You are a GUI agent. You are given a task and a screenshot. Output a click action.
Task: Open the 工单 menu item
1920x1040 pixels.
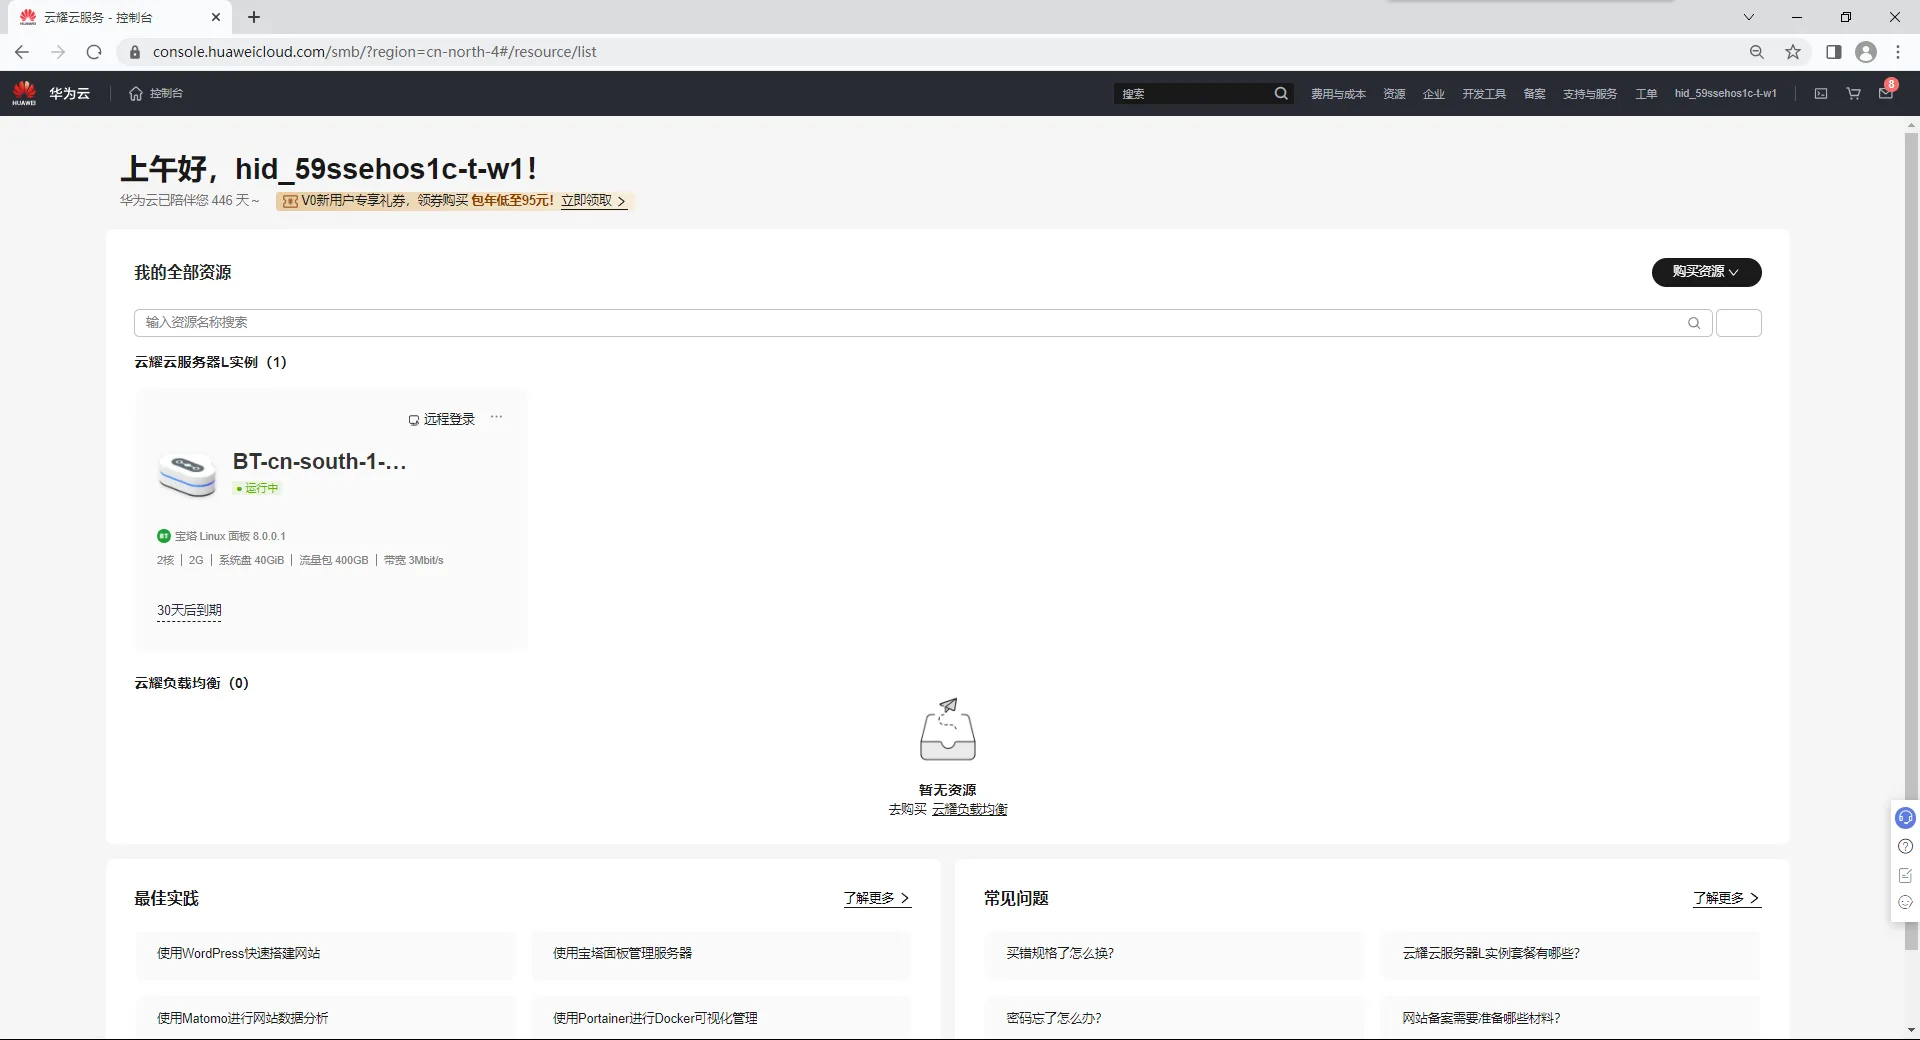[x=1646, y=93]
